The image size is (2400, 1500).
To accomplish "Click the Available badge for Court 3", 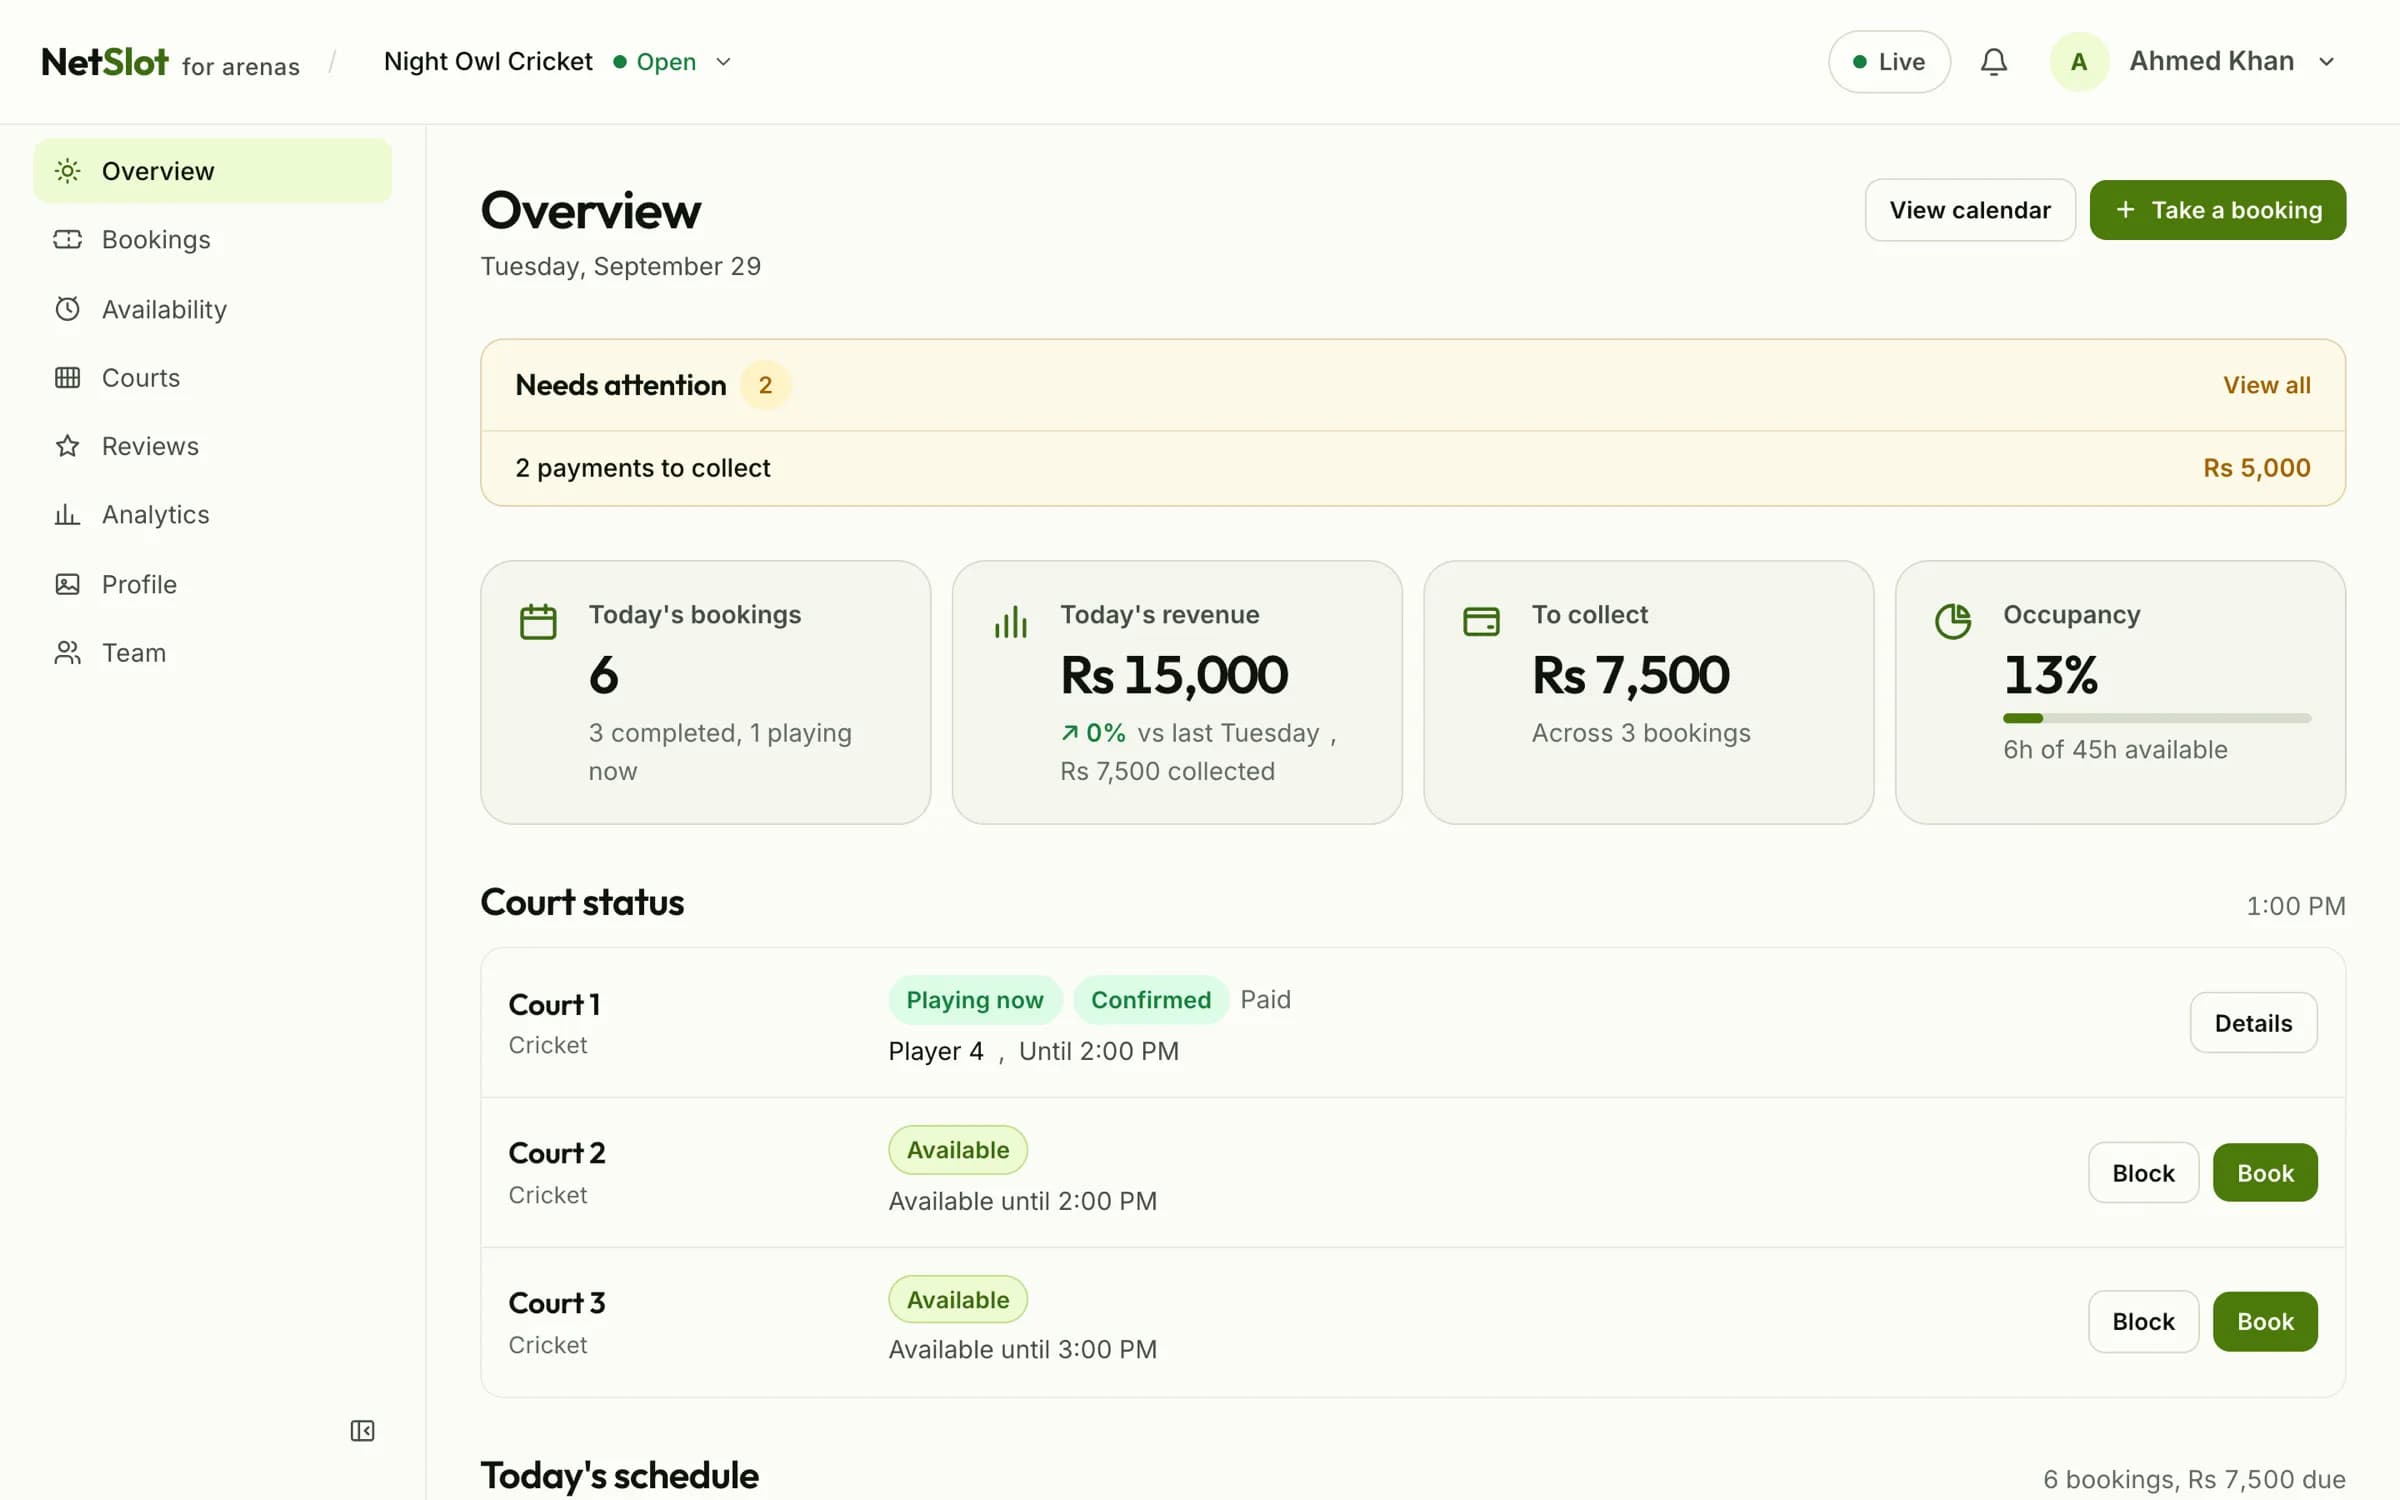I will click(x=957, y=1300).
